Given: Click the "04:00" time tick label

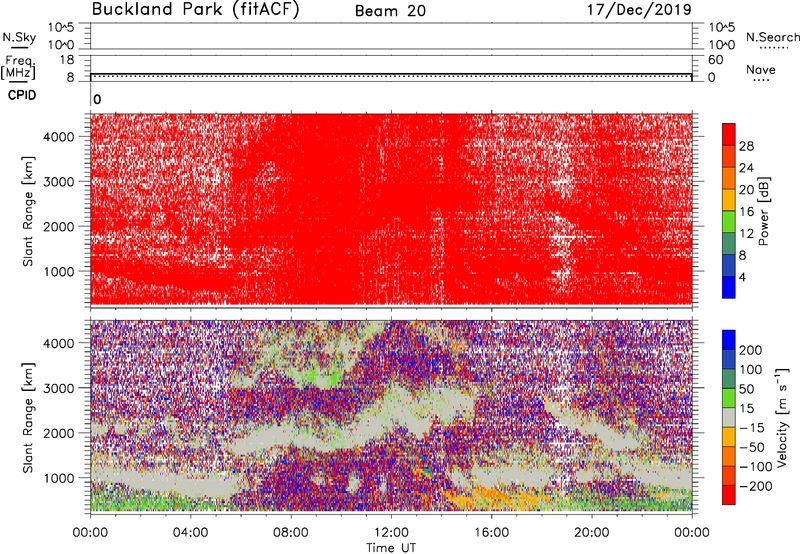Looking at the screenshot, I should coord(190,533).
